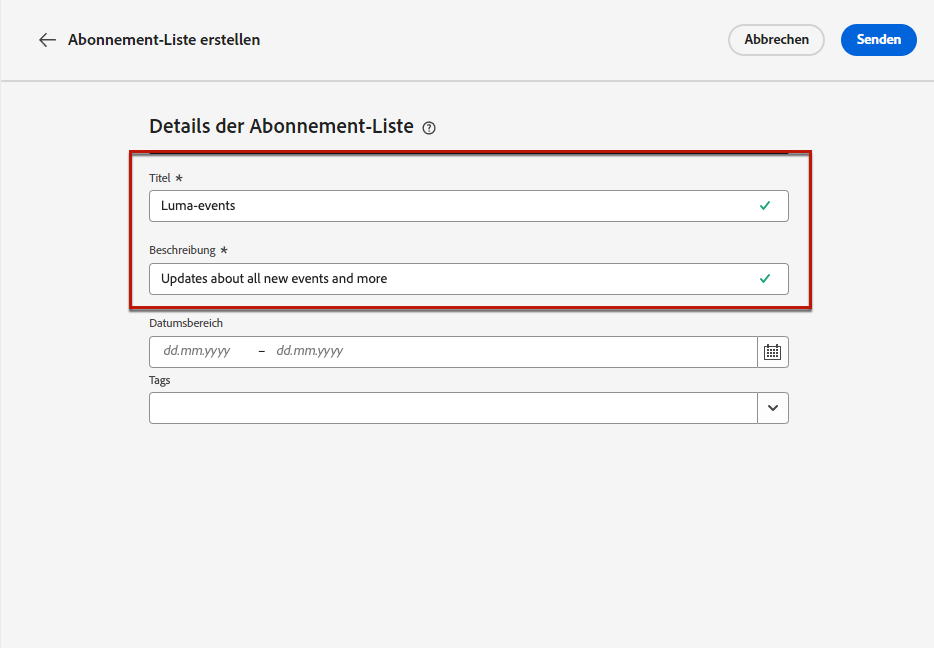Viewport: 934px width, 648px height.
Task: Click into the Beschreibung text field
Action: pyautogui.click(x=469, y=279)
